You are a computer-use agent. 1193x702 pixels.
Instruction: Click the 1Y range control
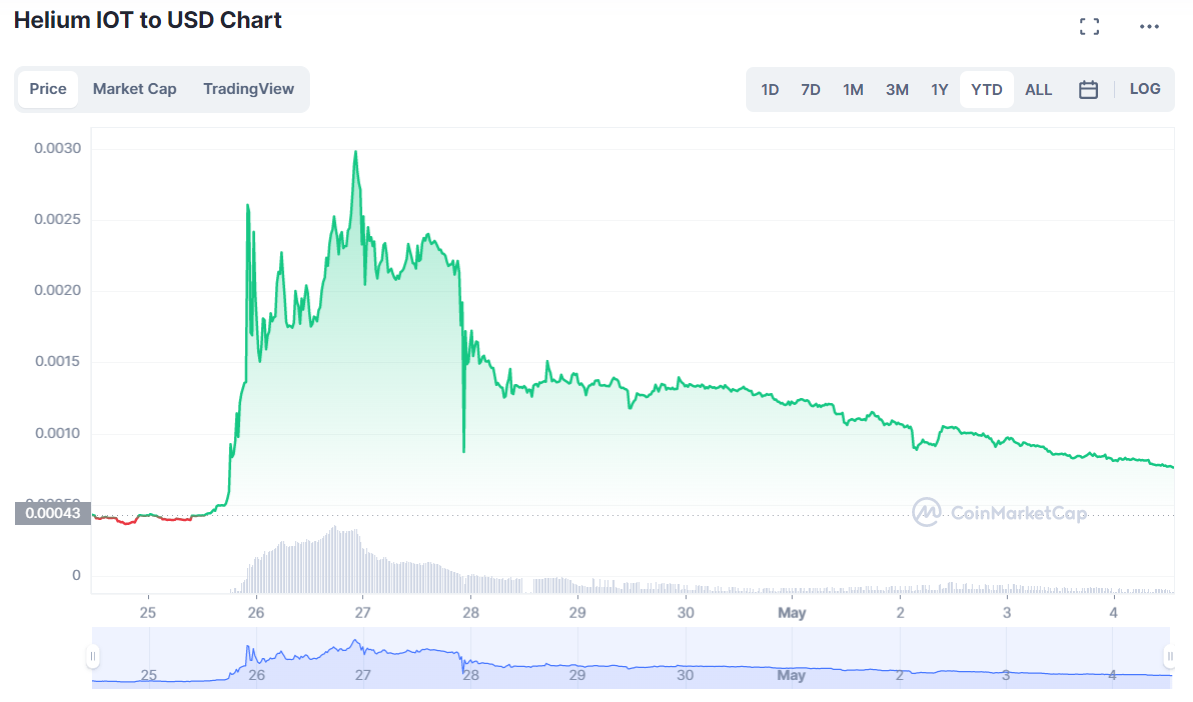click(939, 89)
